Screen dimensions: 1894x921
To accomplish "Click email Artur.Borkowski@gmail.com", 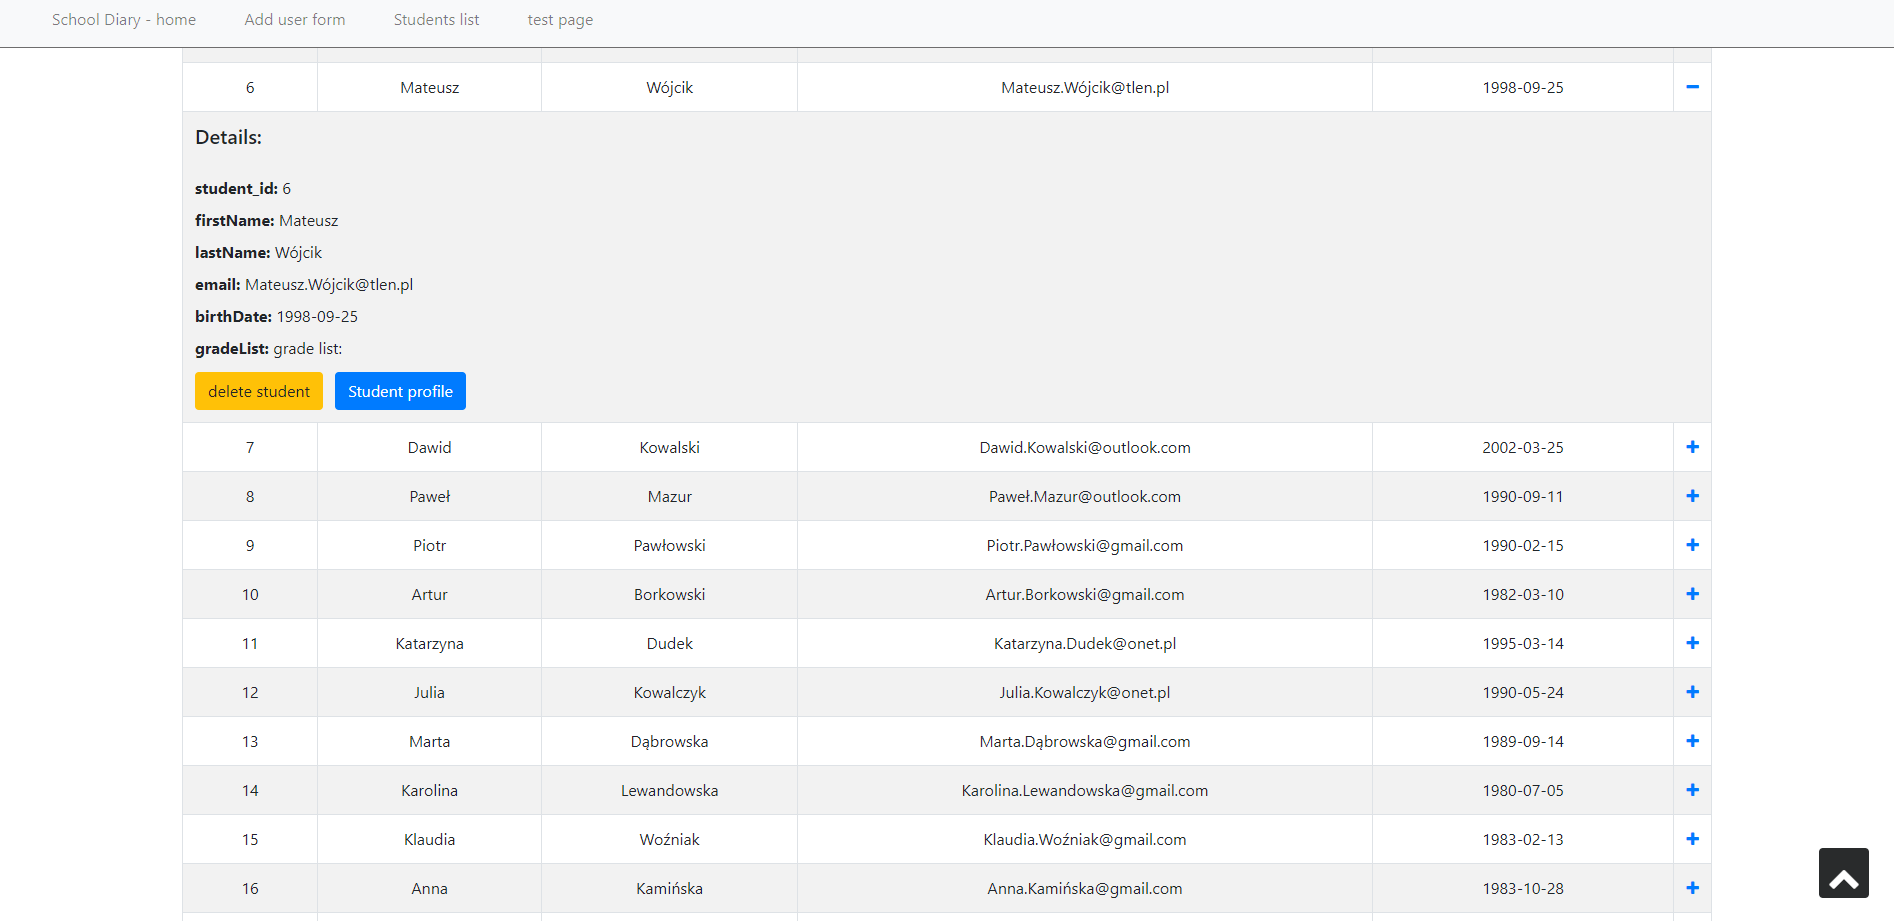I will [x=1085, y=594].
